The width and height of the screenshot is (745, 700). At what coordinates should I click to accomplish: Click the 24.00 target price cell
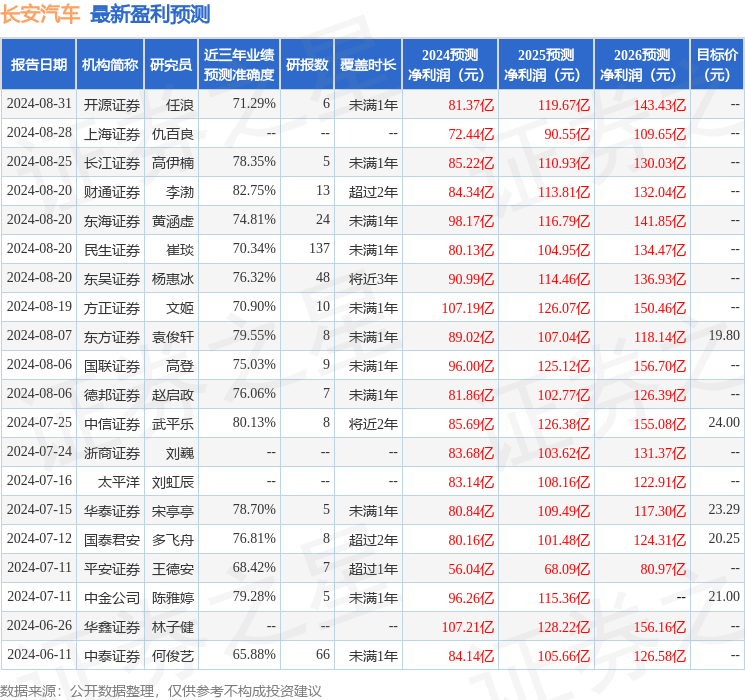tap(724, 423)
